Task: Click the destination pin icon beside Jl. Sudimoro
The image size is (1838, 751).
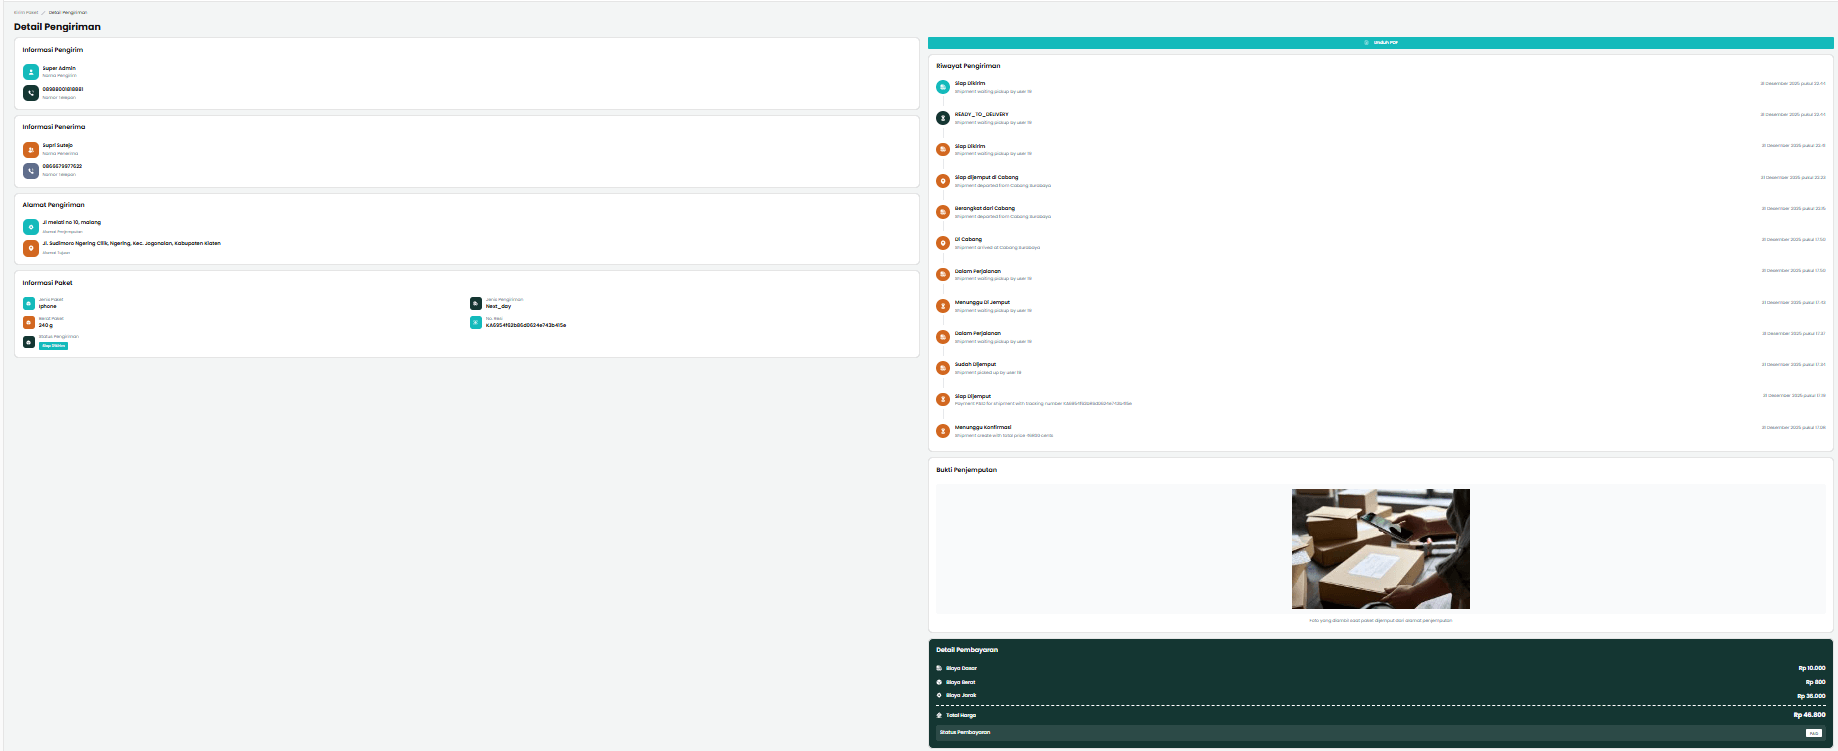Action: click(31, 248)
